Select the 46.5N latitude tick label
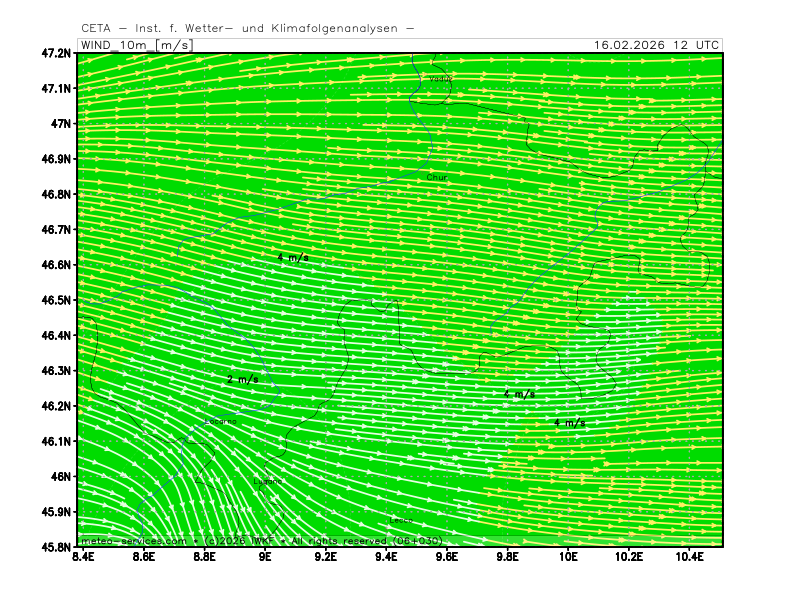800x600 pixels. (56, 300)
